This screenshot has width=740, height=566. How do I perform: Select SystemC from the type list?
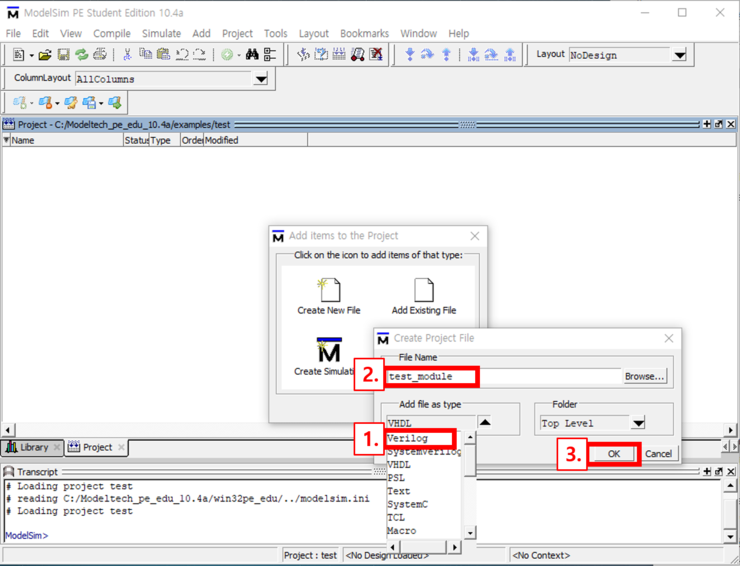pyautogui.click(x=423, y=504)
